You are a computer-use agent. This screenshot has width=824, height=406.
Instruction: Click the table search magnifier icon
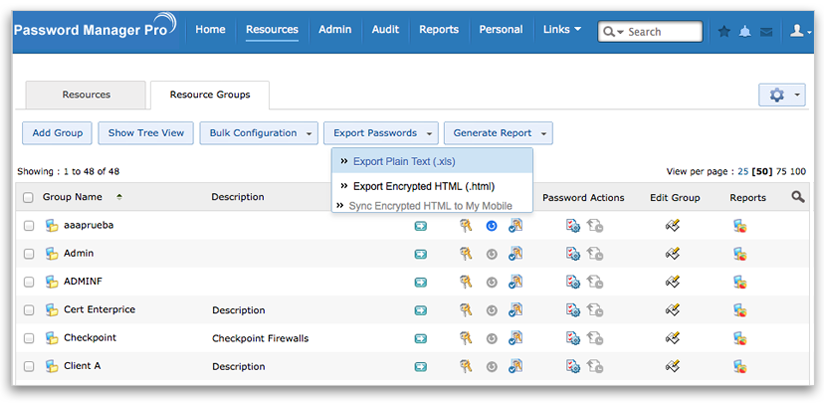pos(797,197)
